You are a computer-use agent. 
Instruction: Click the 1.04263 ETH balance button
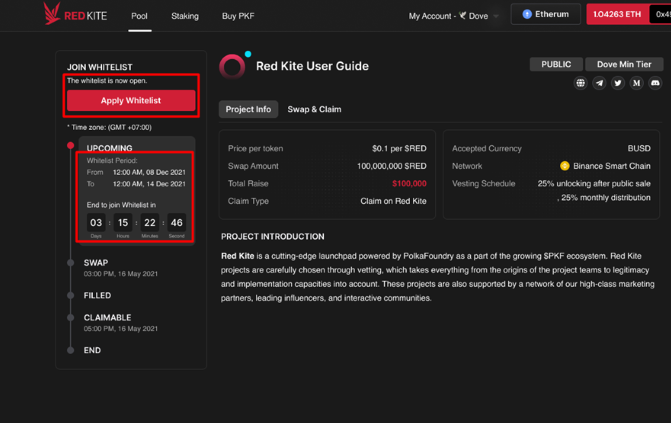tap(617, 14)
